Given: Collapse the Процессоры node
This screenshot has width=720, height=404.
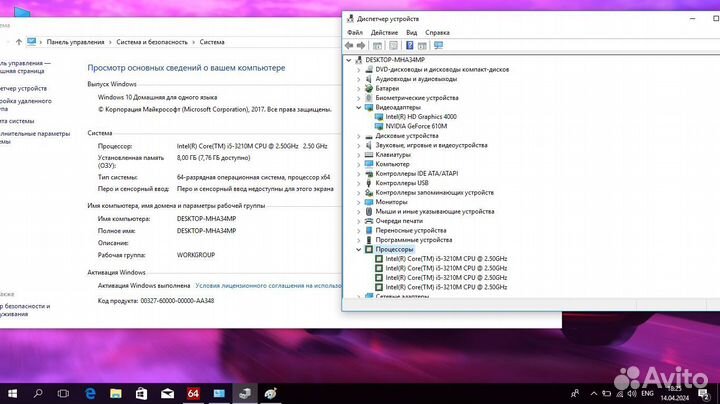Looking at the screenshot, I should pyautogui.click(x=359, y=249).
